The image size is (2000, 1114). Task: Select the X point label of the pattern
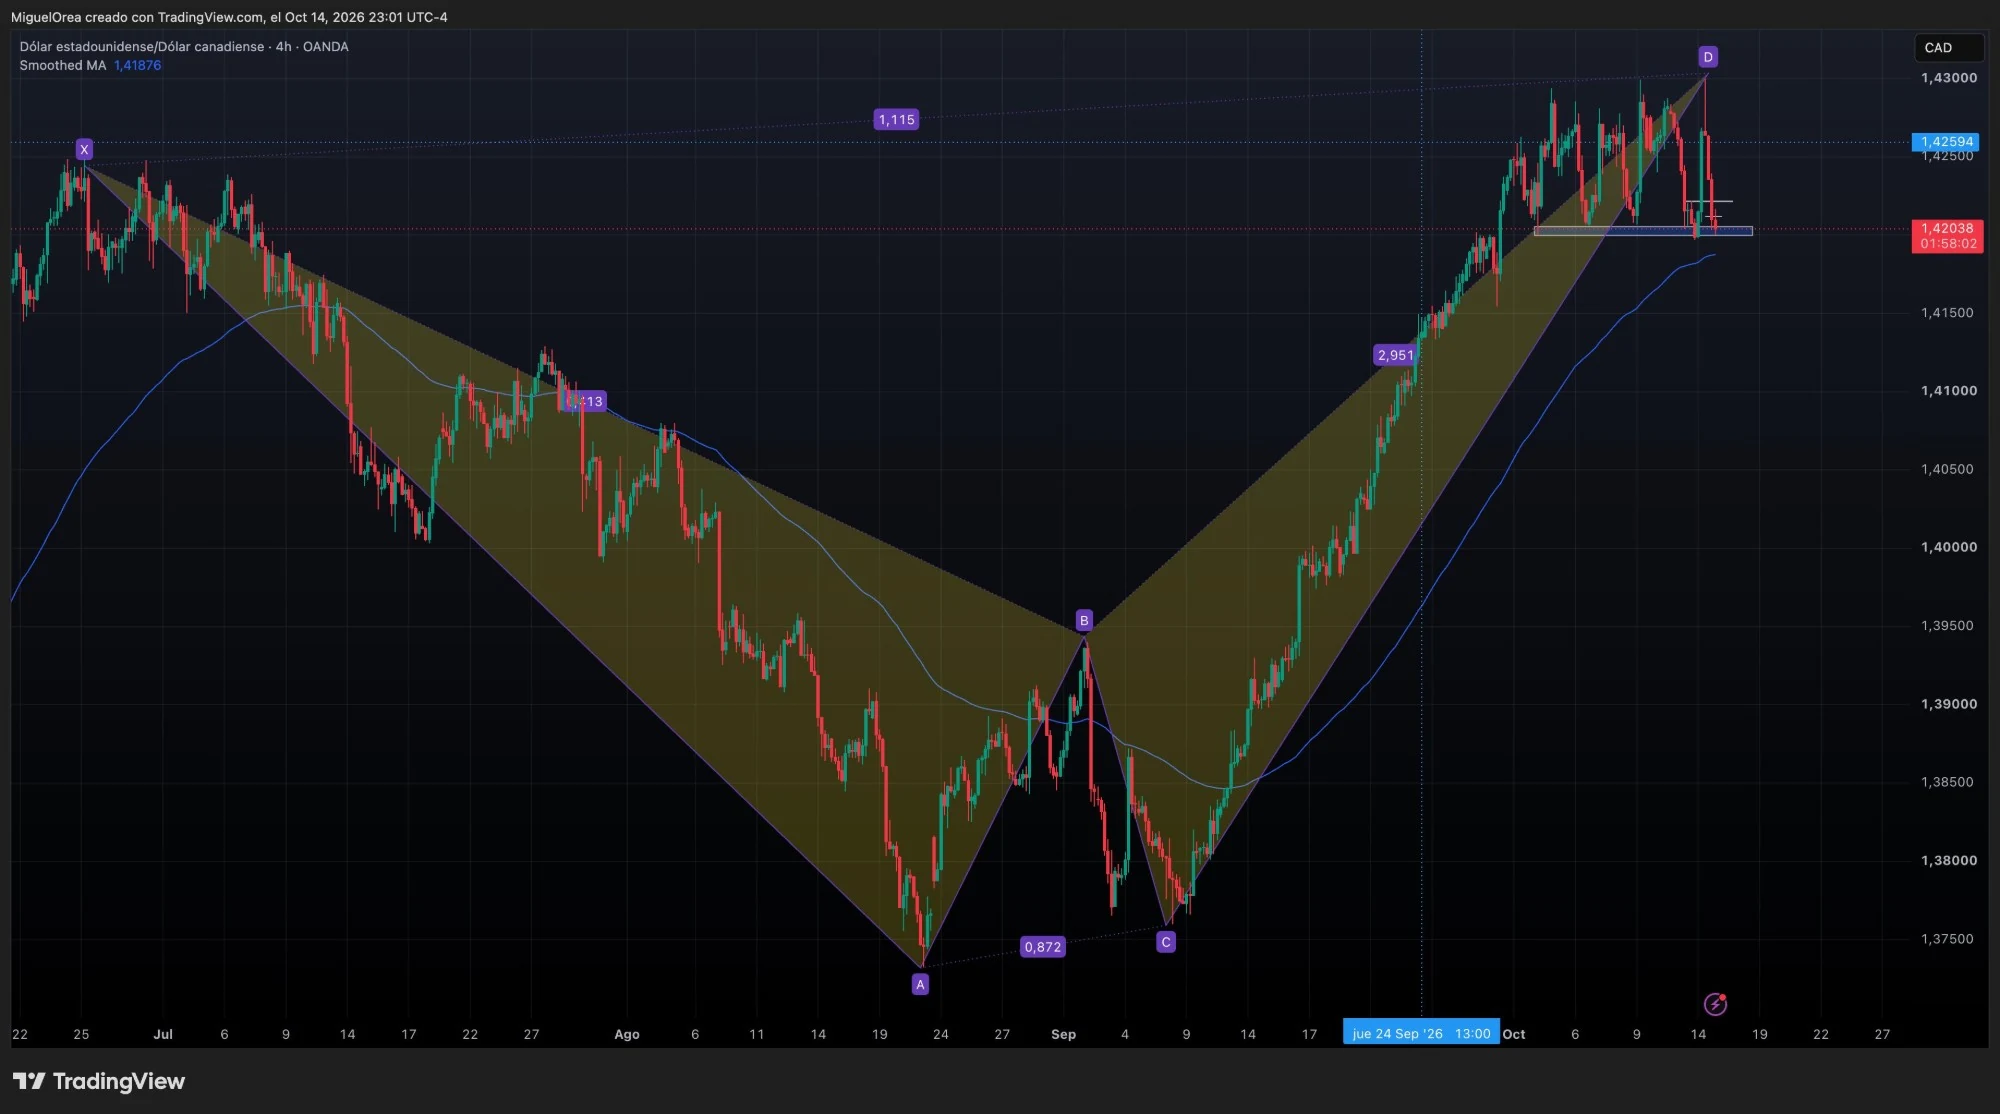click(x=84, y=150)
